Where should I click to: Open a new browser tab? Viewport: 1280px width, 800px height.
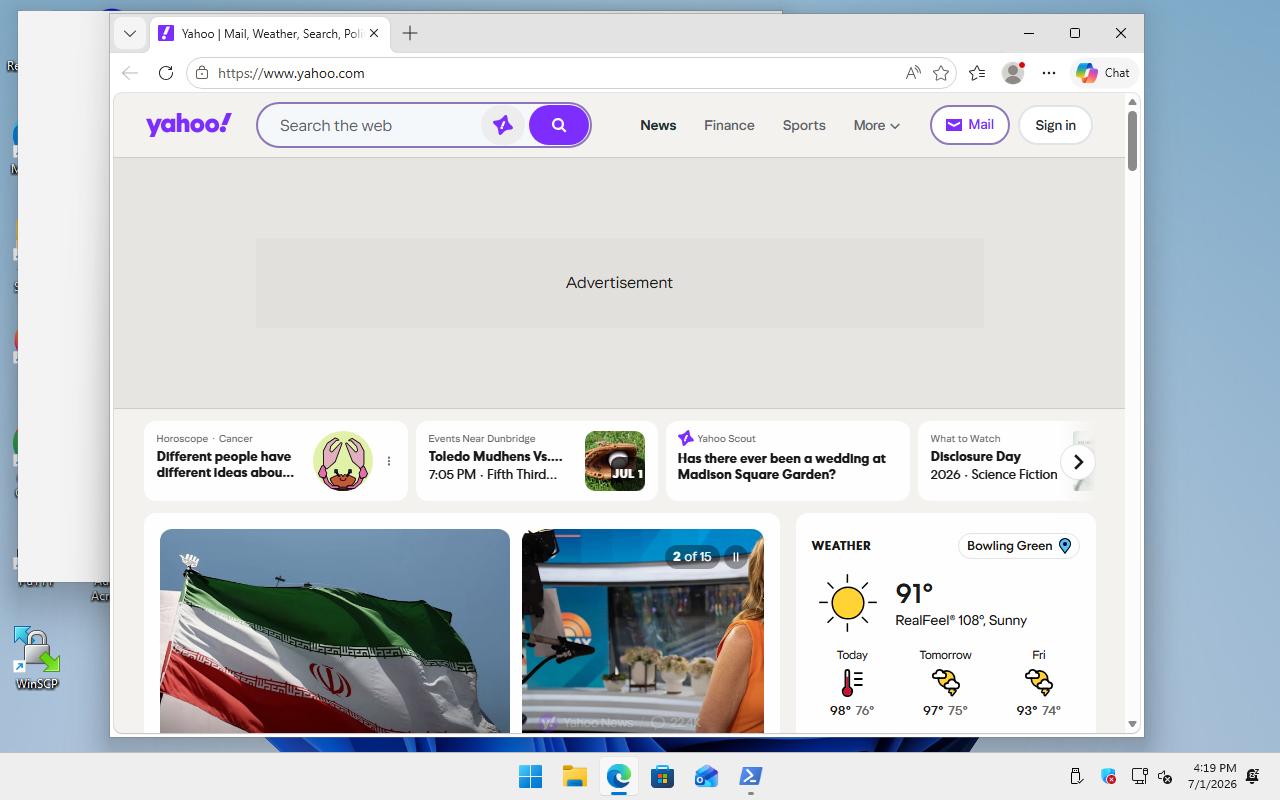click(x=410, y=33)
